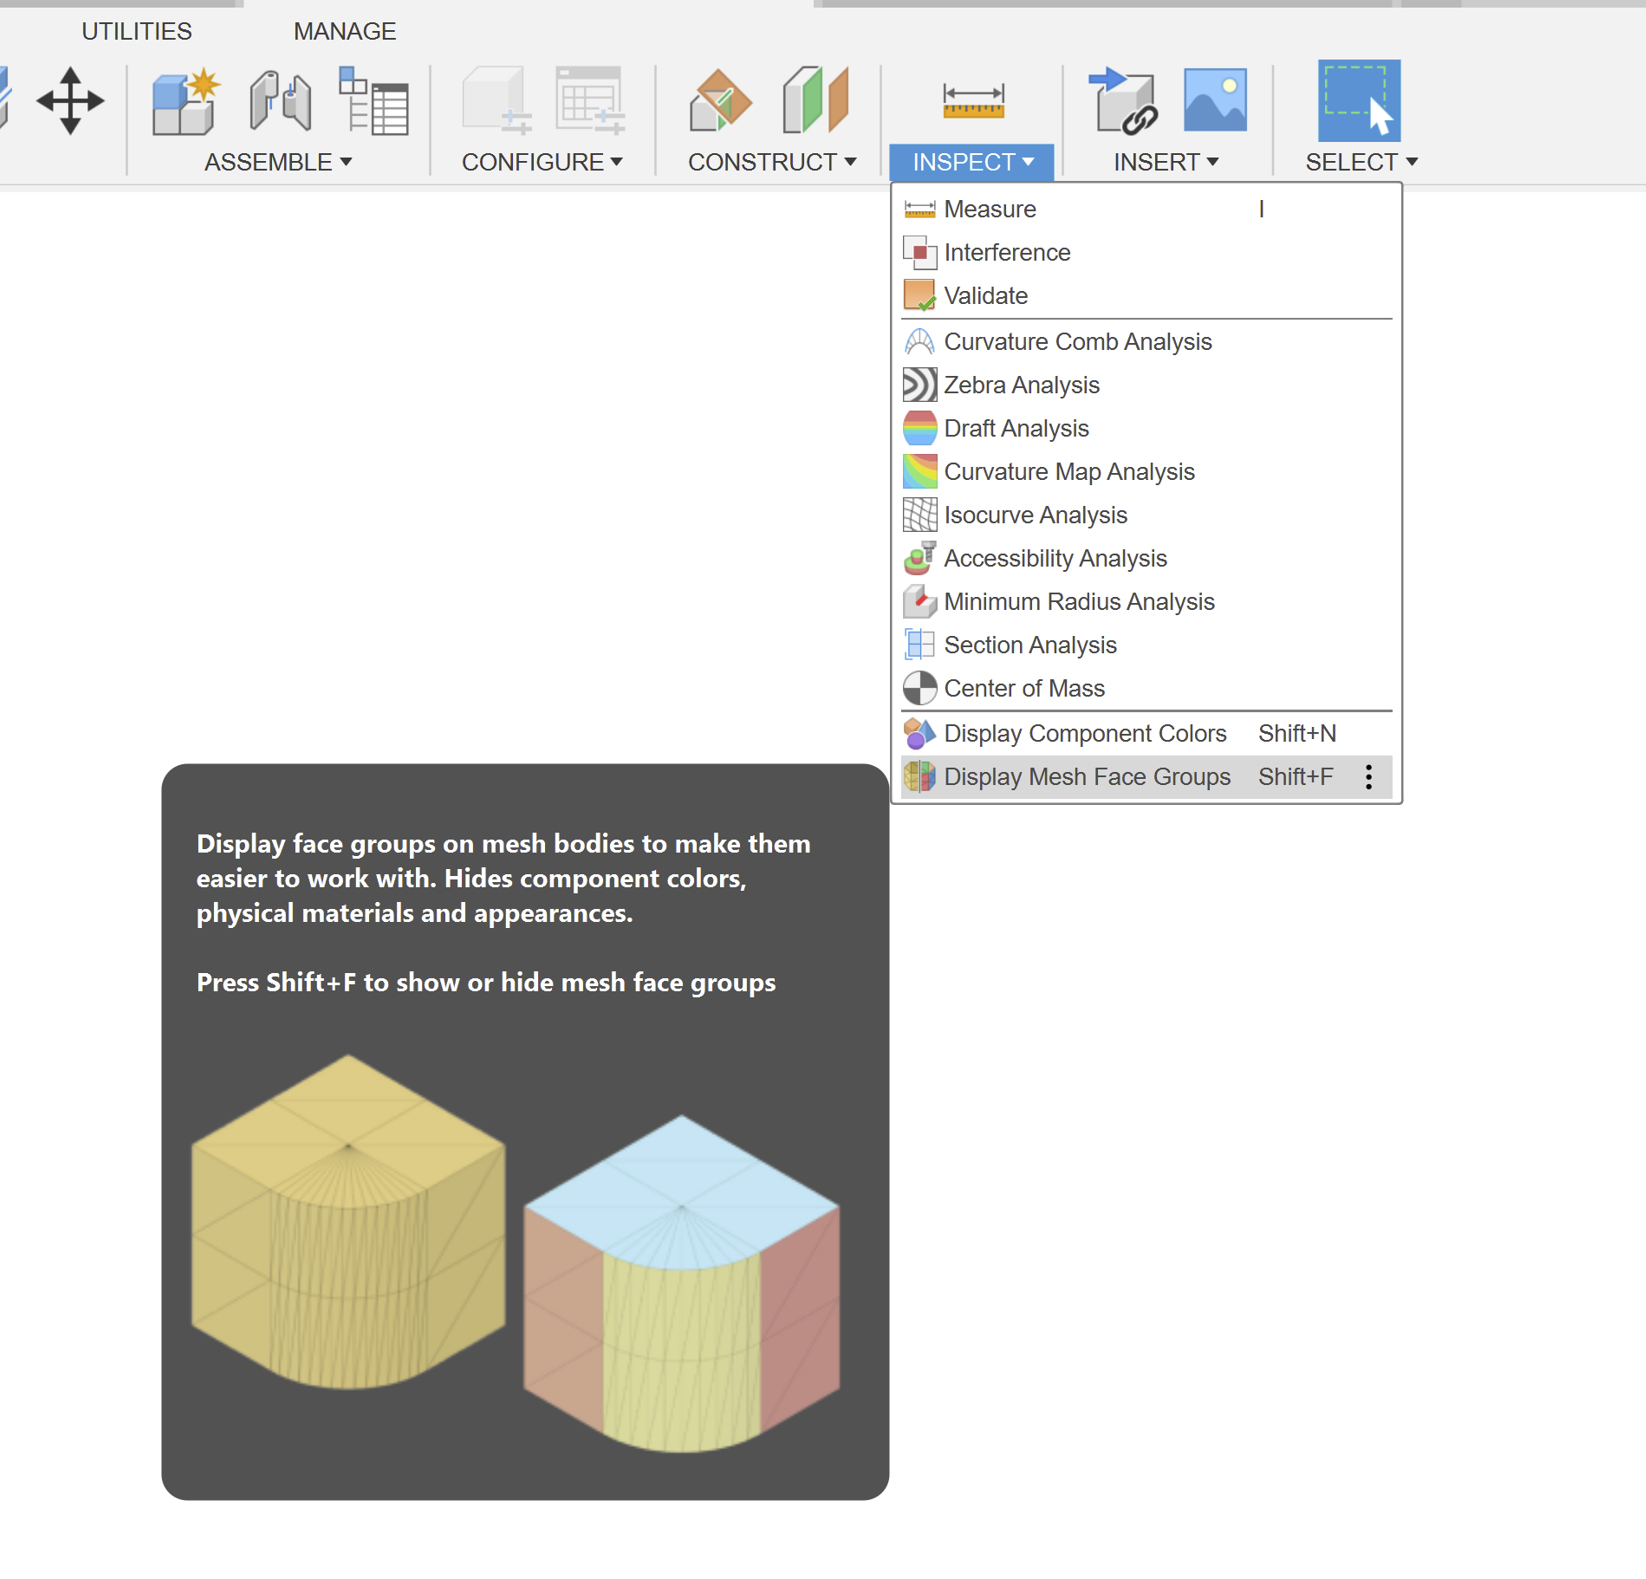Click the Curvature Map Analysis rainbow icon
This screenshot has height=1579, width=1646.
[918, 471]
